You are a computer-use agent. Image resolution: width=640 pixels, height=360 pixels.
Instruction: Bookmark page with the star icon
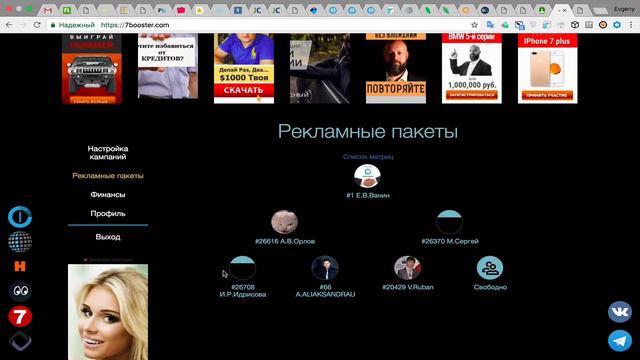[474, 25]
